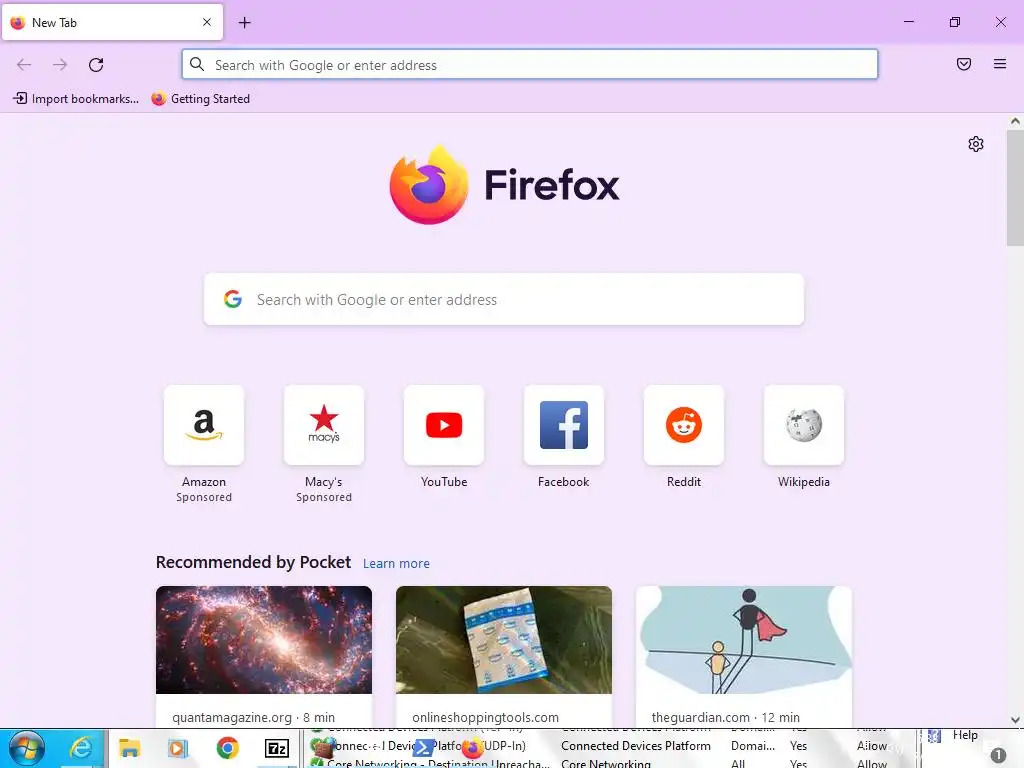Click the address bar field
Image resolution: width=1024 pixels, height=768 pixels.
point(530,65)
